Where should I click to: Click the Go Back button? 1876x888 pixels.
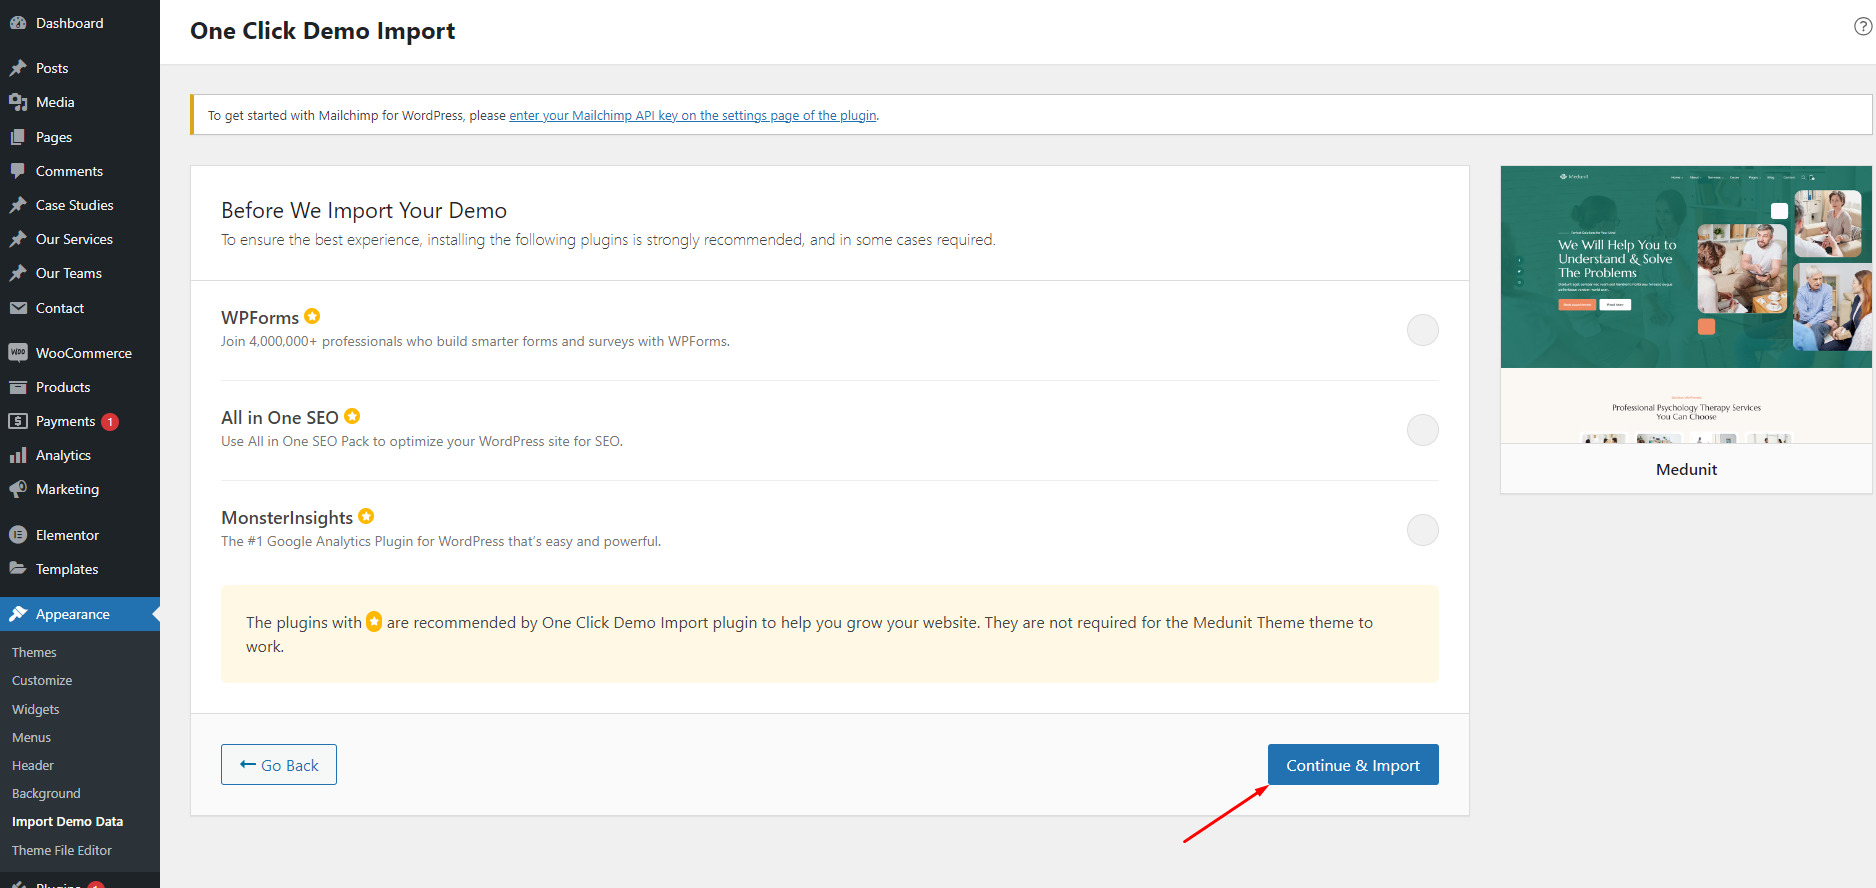coord(279,765)
